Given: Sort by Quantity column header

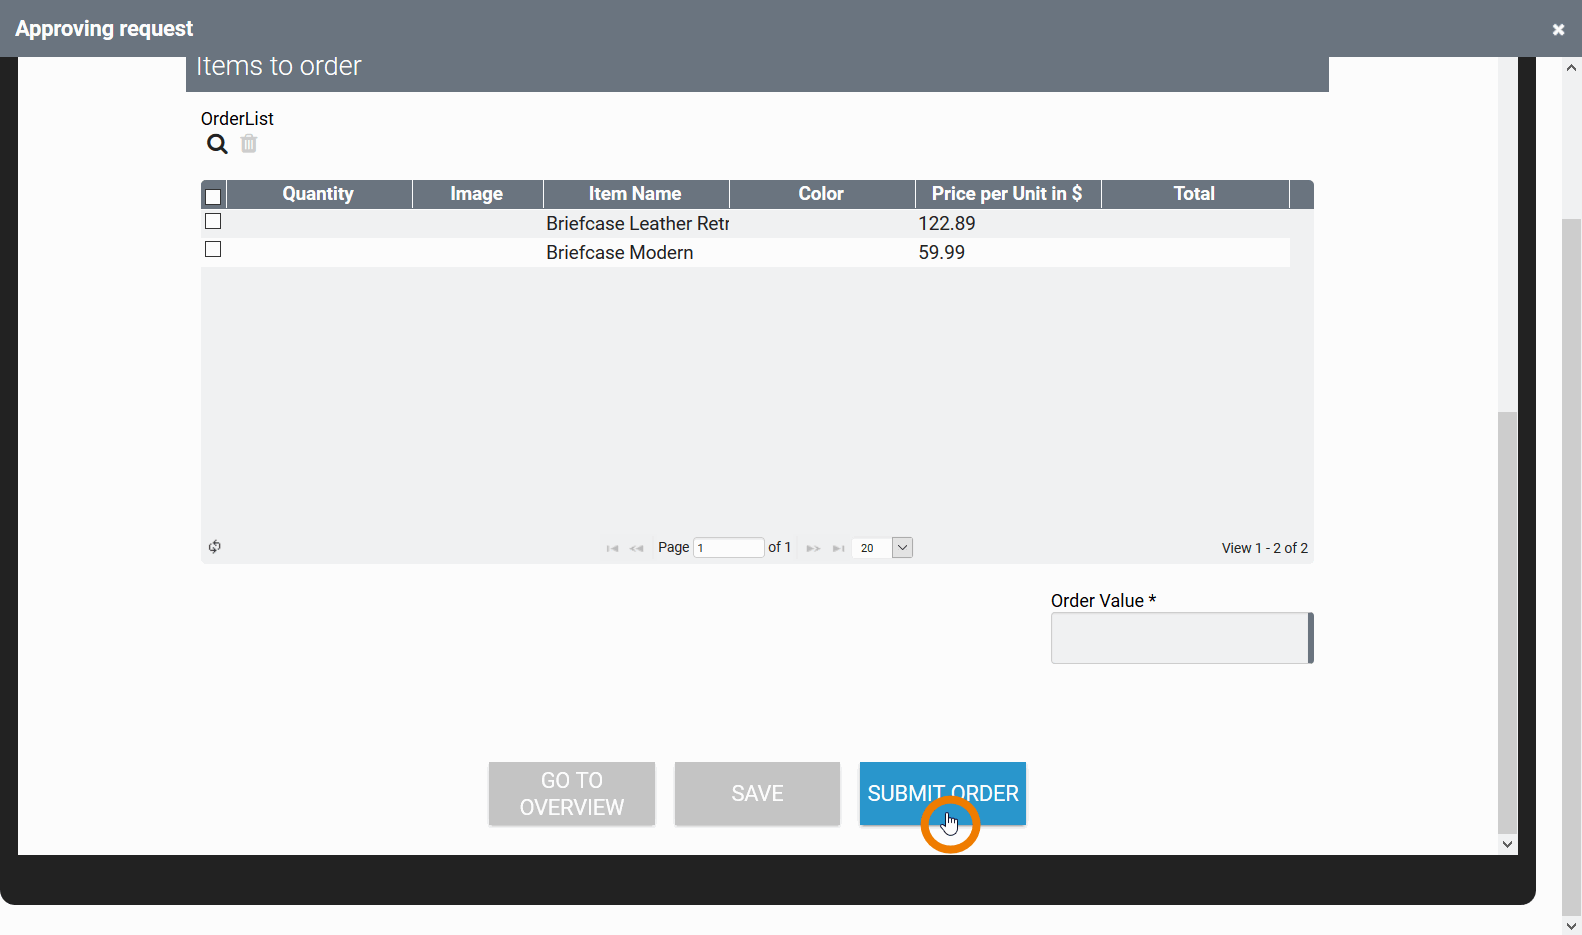Looking at the screenshot, I should [x=318, y=194].
